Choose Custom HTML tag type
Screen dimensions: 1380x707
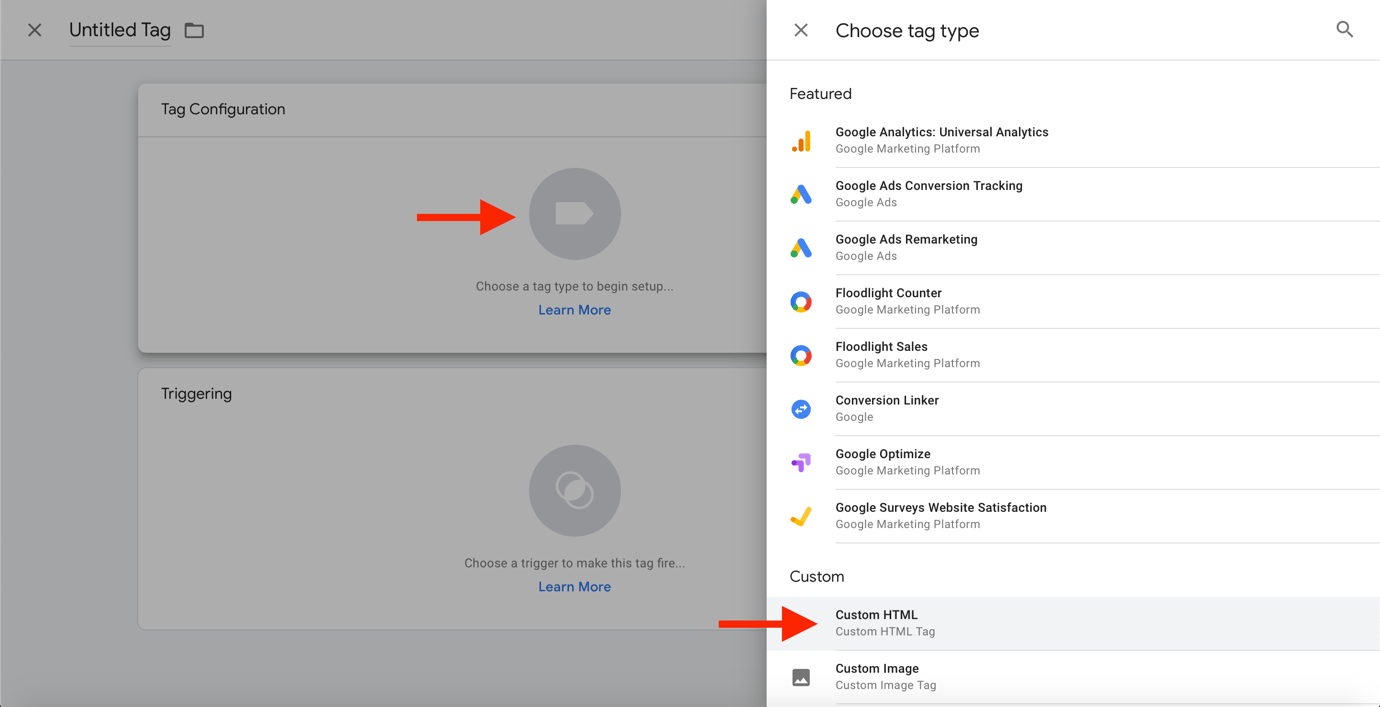pos(1073,624)
